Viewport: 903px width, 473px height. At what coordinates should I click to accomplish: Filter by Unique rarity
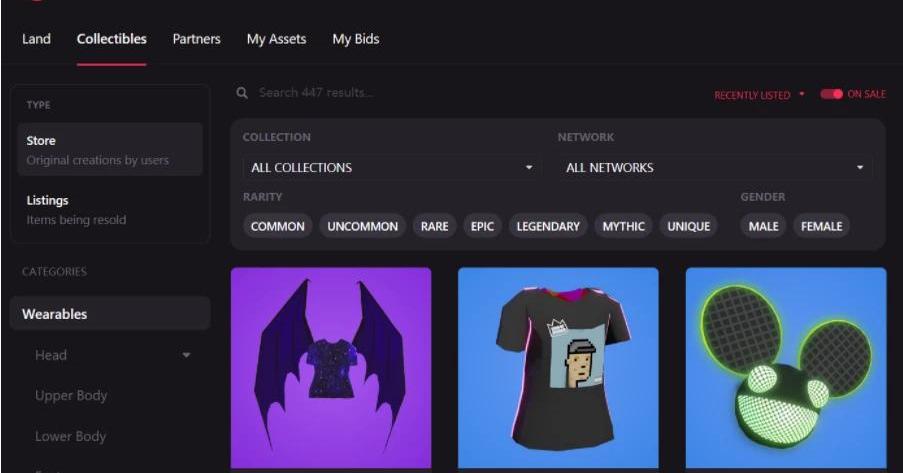[688, 226]
